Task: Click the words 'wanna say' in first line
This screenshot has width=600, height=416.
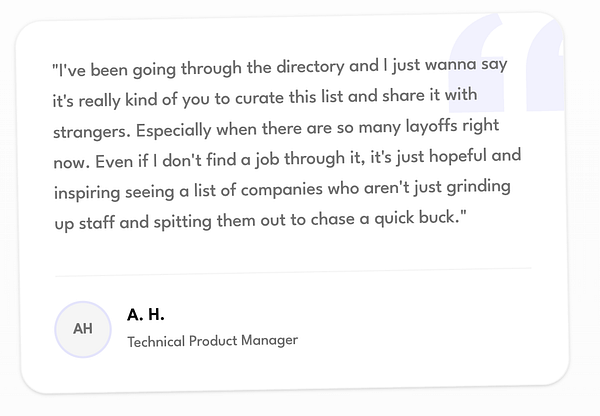Action: pos(466,64)
